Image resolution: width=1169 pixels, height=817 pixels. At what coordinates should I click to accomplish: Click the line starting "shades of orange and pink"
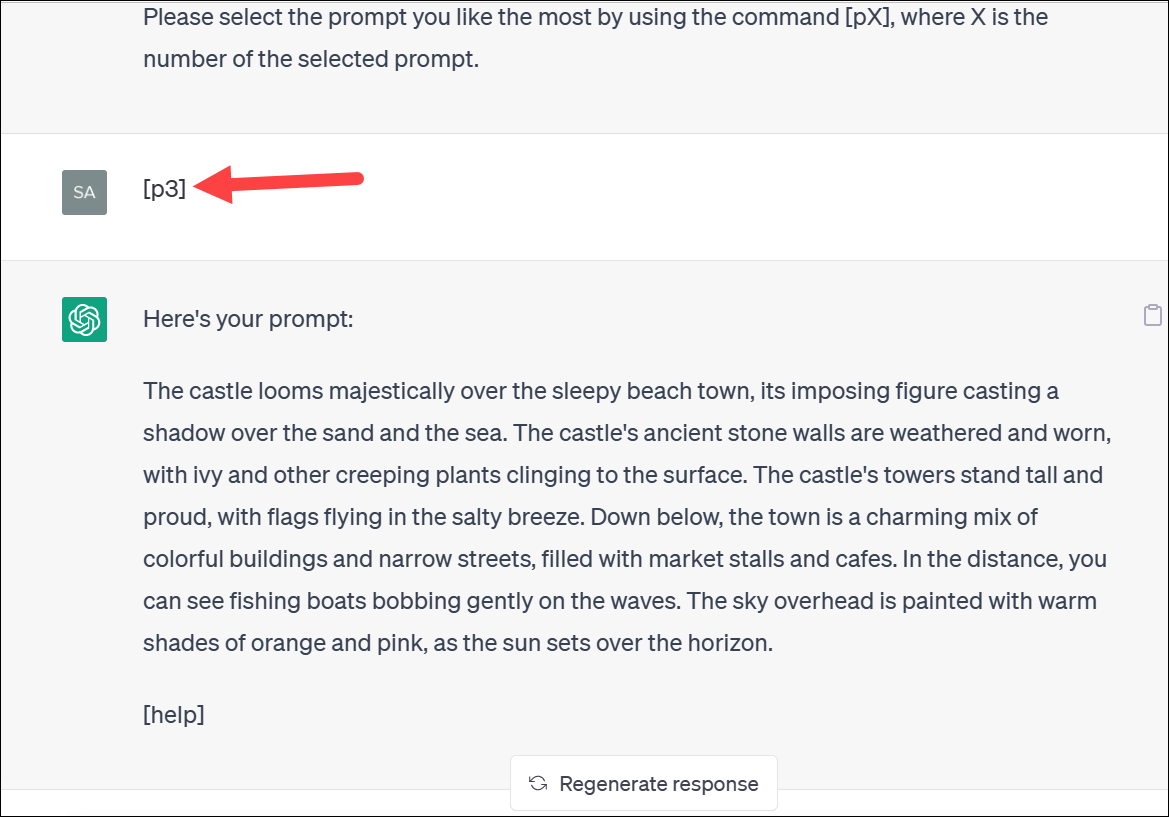(x=458, y=643)
